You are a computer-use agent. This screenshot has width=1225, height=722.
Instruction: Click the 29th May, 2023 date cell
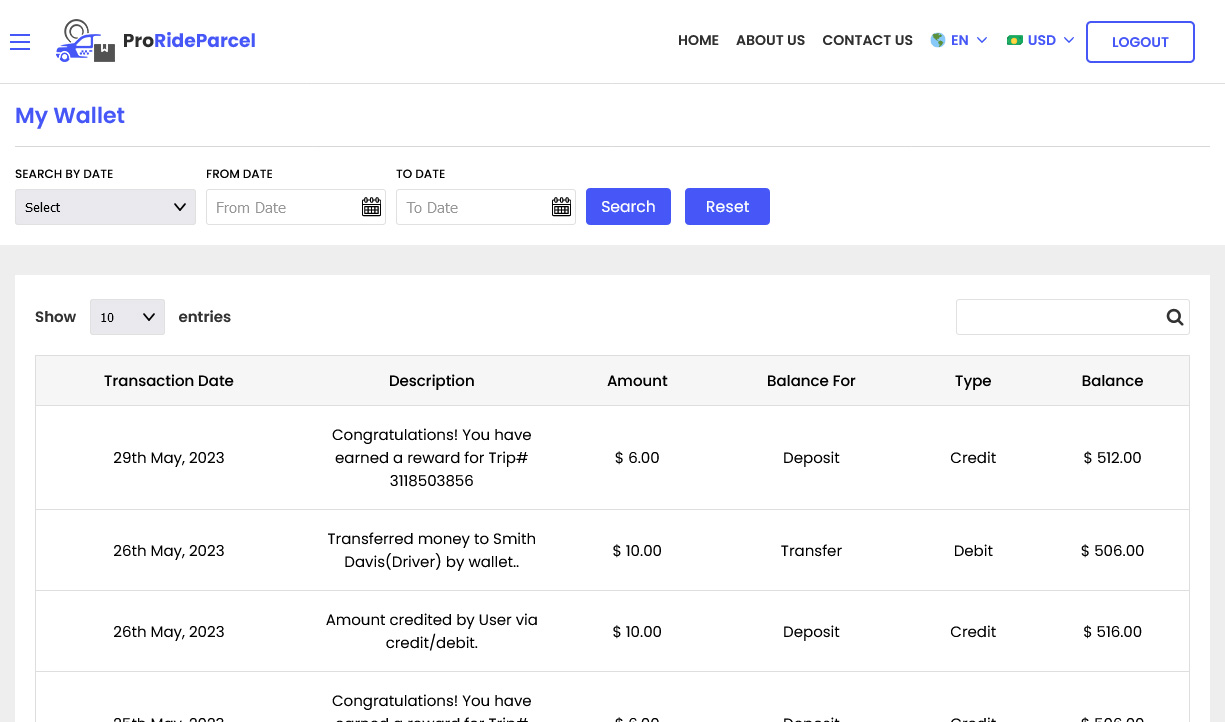[169, 458]
